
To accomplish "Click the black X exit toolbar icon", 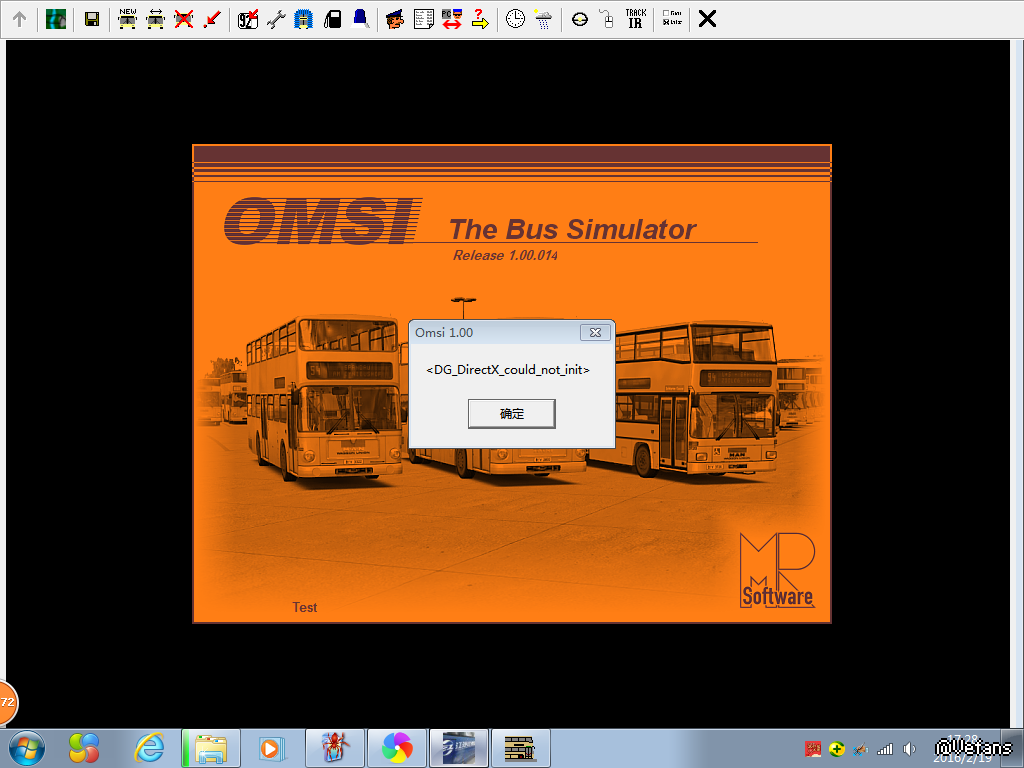I will [707, 19].
